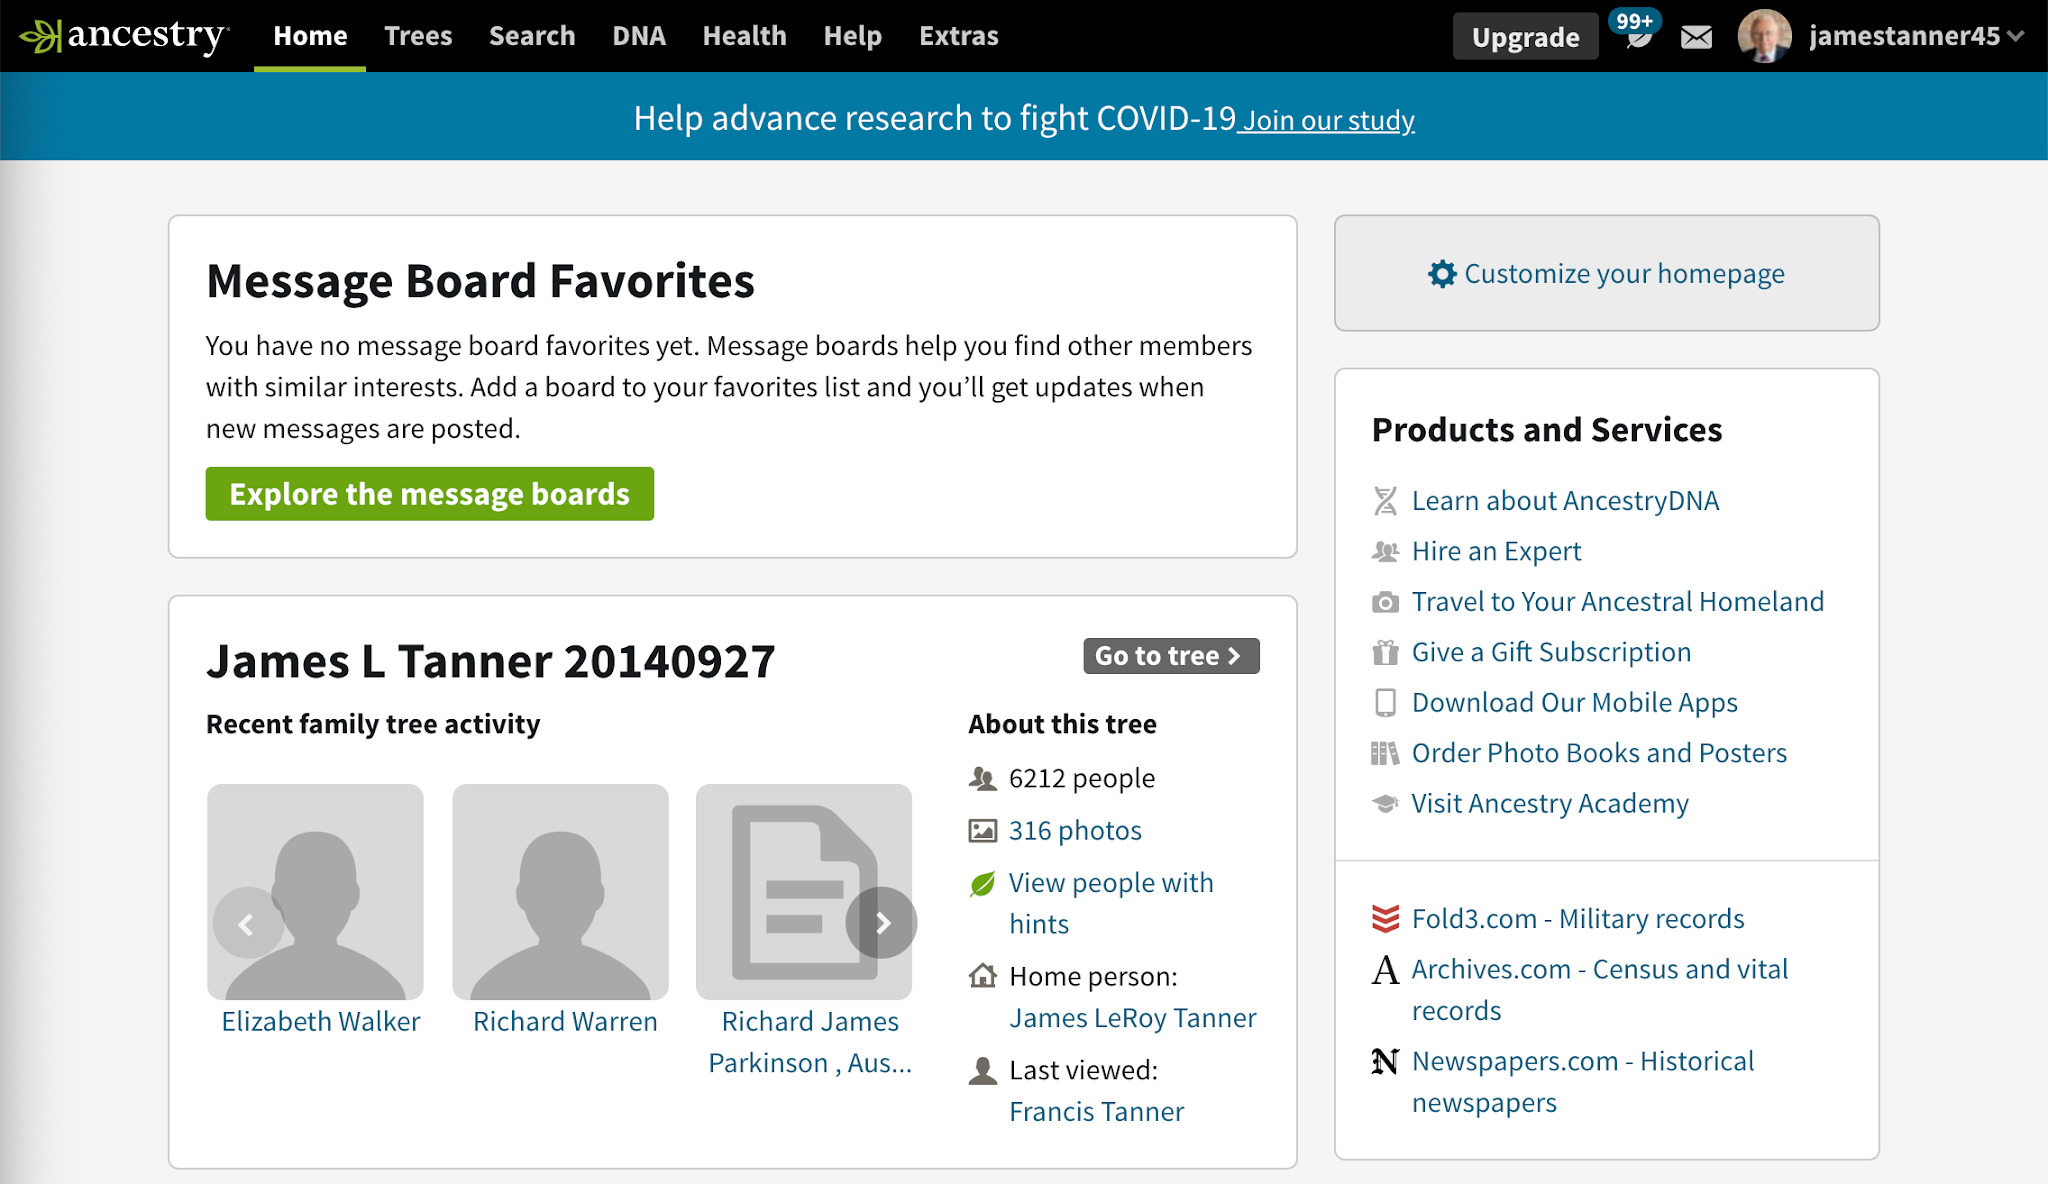Select the DNA icon beside Learn about AncestryDNA
The image size is (2048, 1184).
point(1384,500)
